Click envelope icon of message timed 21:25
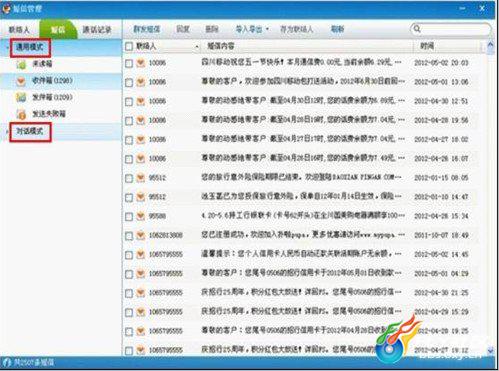This screenshot has height=371, width=499. click(141, 293)
